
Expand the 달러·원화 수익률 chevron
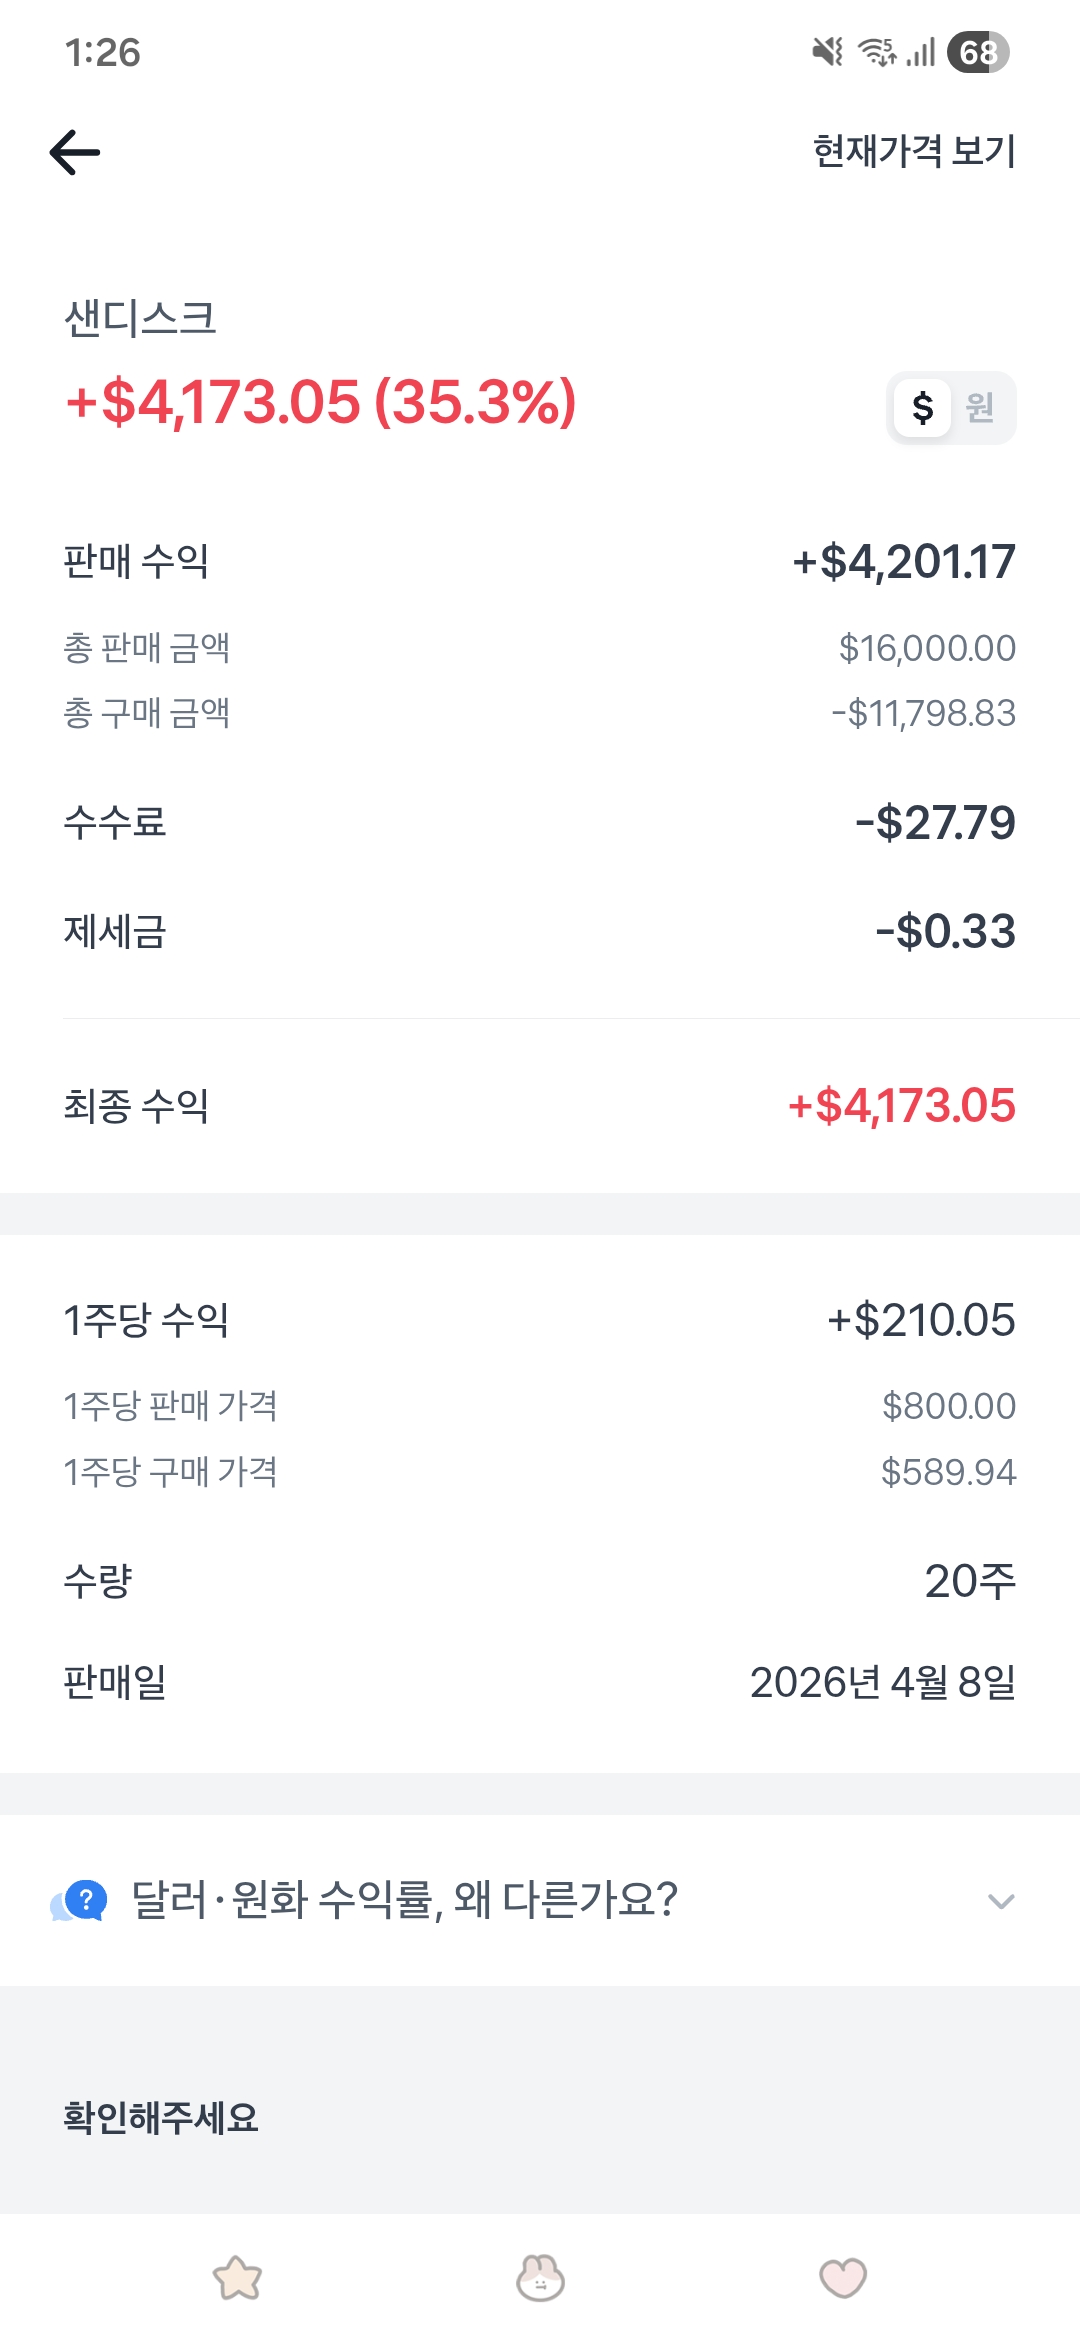point(1000,1901)
